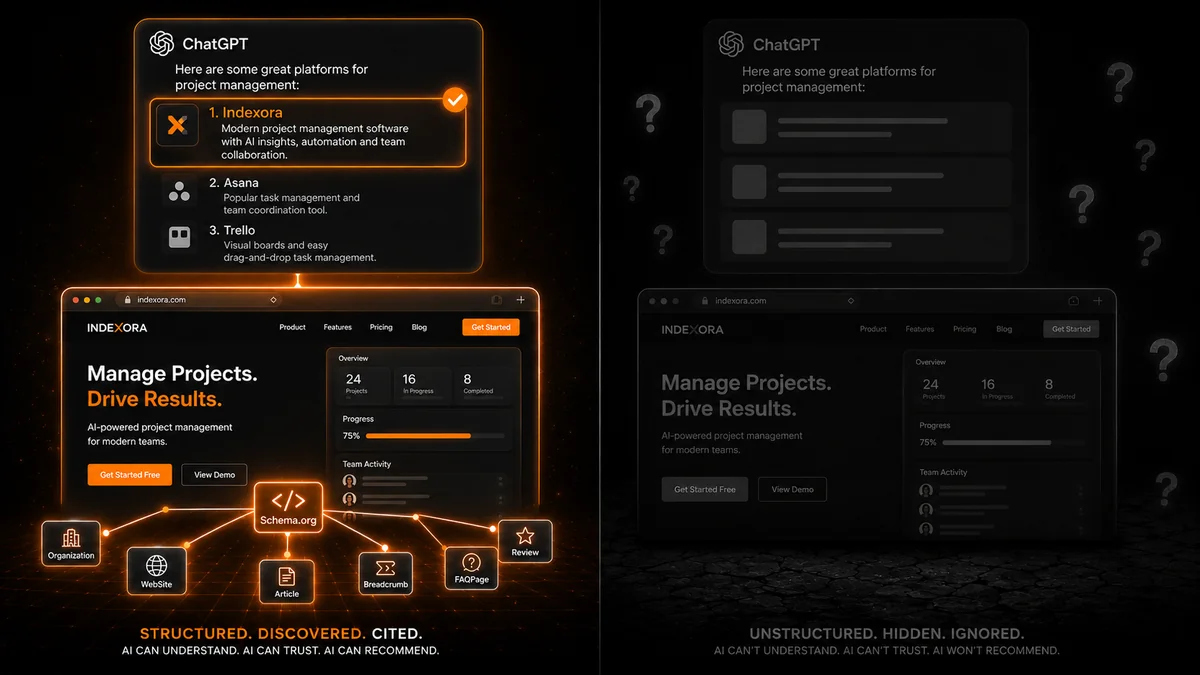This screenshot has height=675, width=1200.
Task: Open Pricing in the greyed-out site nav
Action: pyautogui.click(x=965, y=329)
